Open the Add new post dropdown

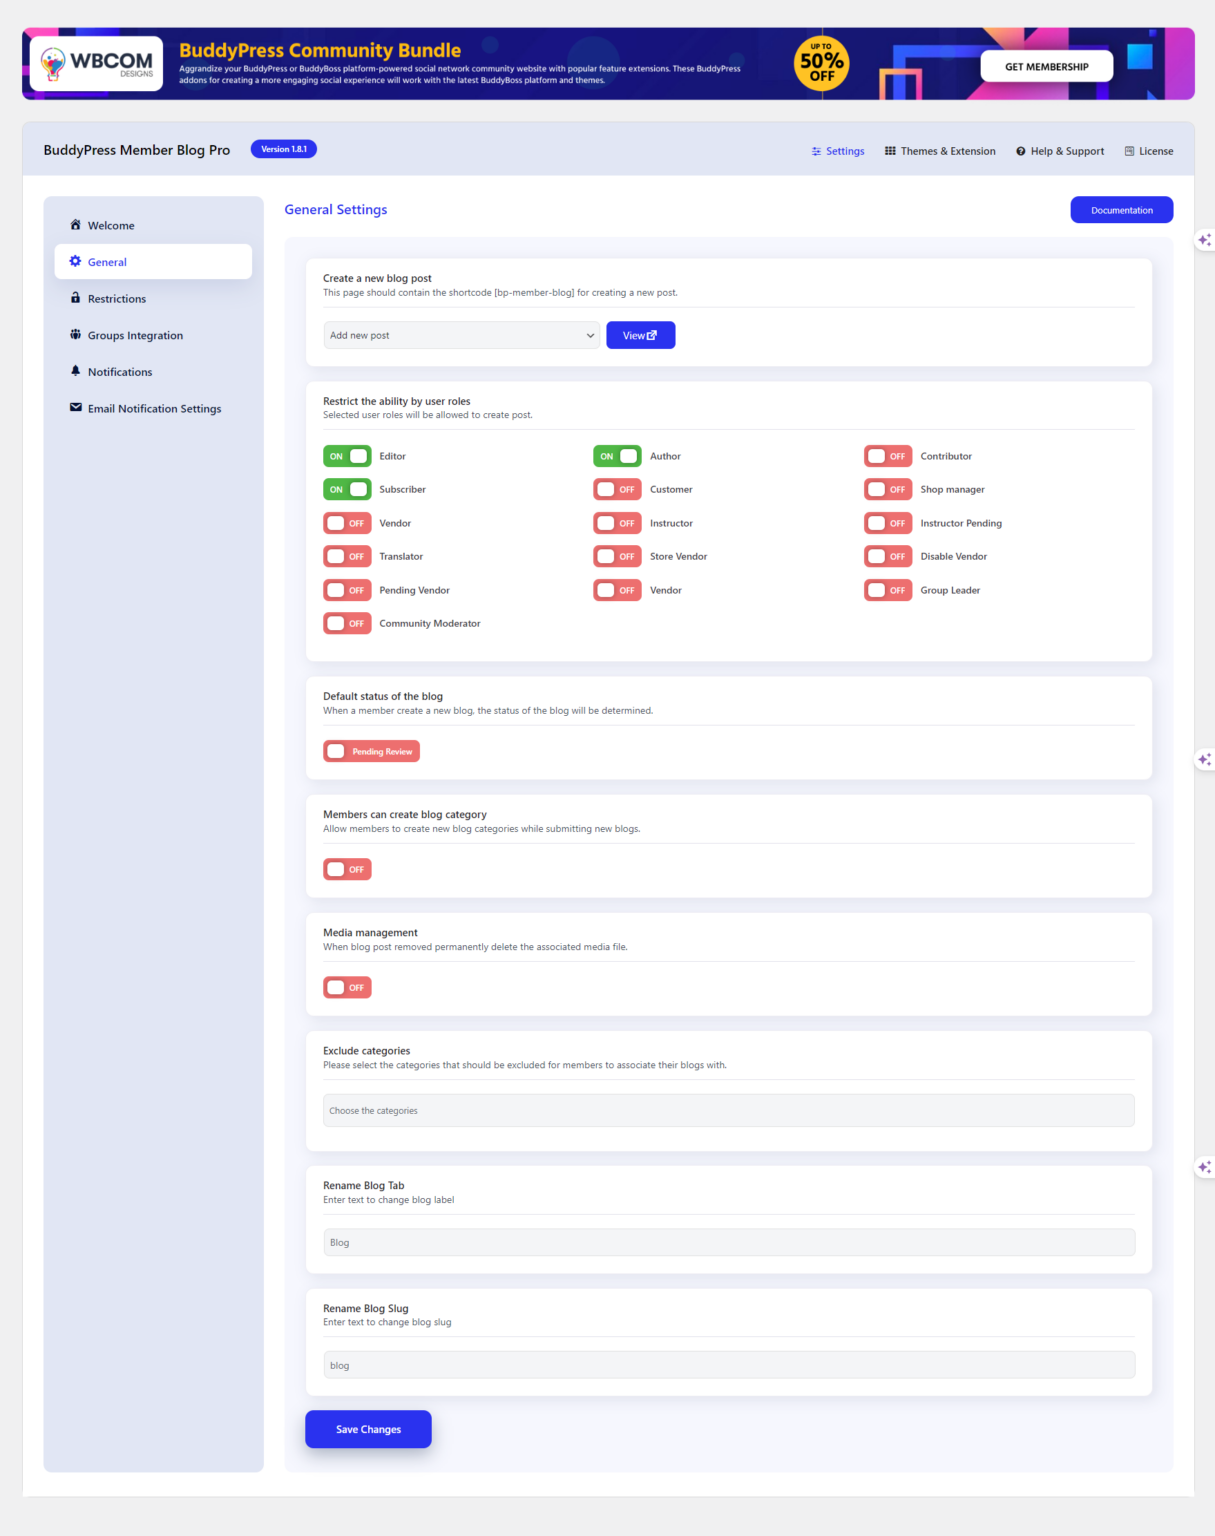[x=460, y=334]
